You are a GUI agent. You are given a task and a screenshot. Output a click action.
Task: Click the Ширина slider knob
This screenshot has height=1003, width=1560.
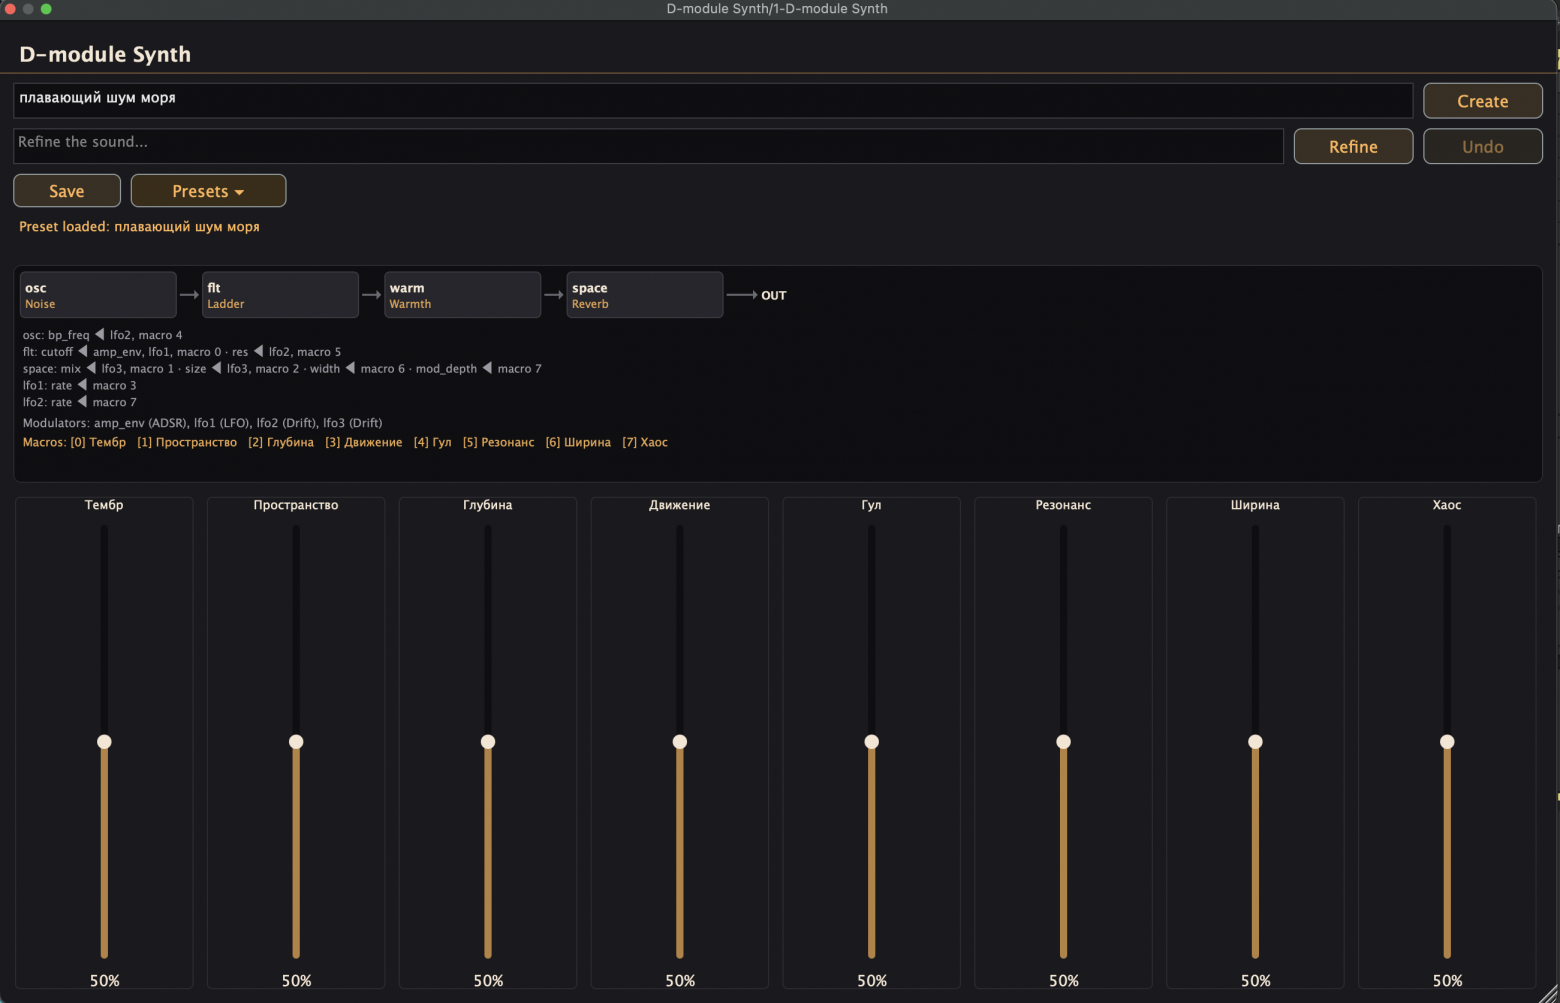1255,742
